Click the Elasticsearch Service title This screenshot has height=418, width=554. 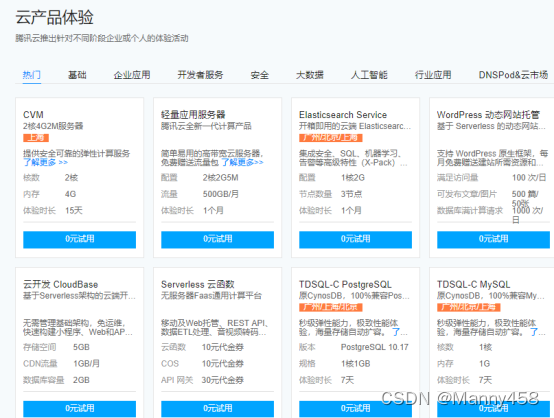click(x=343, y=115)
